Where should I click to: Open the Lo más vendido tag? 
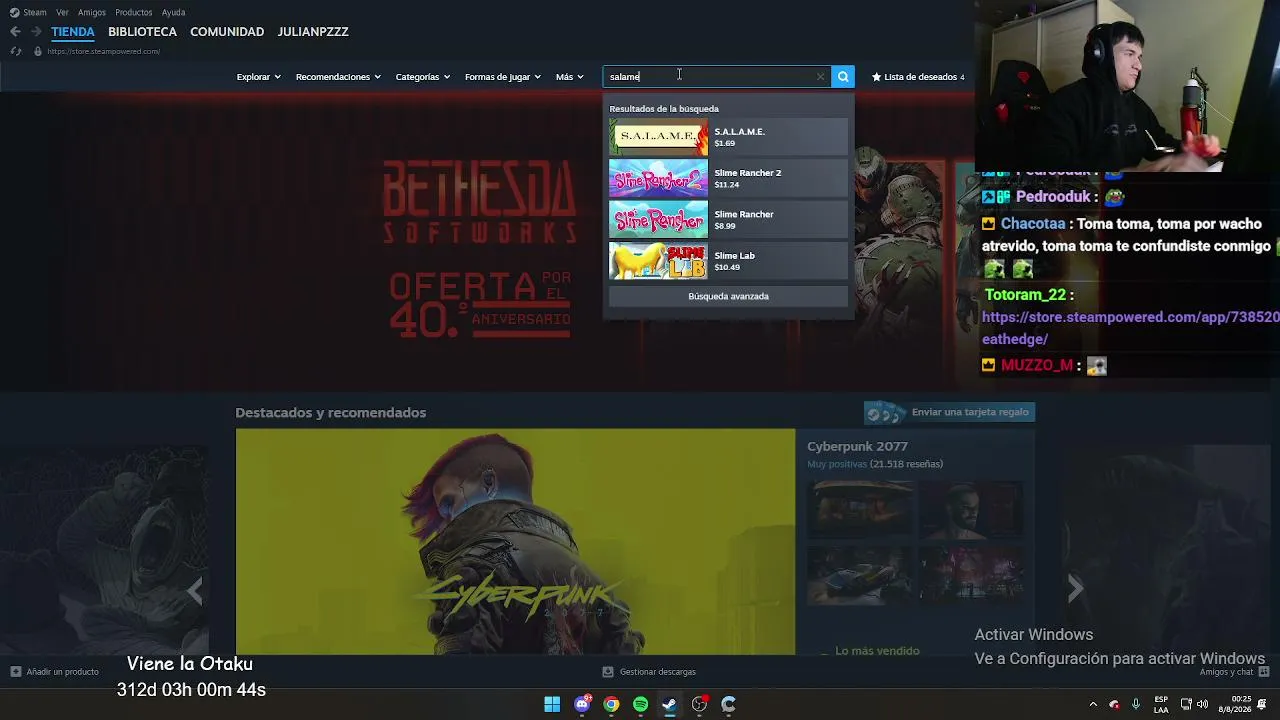[x=877, y=651]
